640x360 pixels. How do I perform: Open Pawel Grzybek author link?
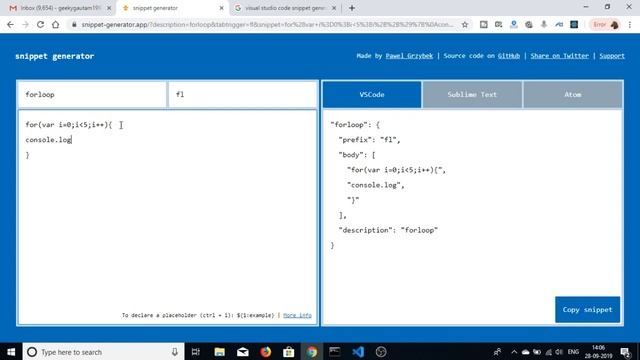tap(409, 56)
